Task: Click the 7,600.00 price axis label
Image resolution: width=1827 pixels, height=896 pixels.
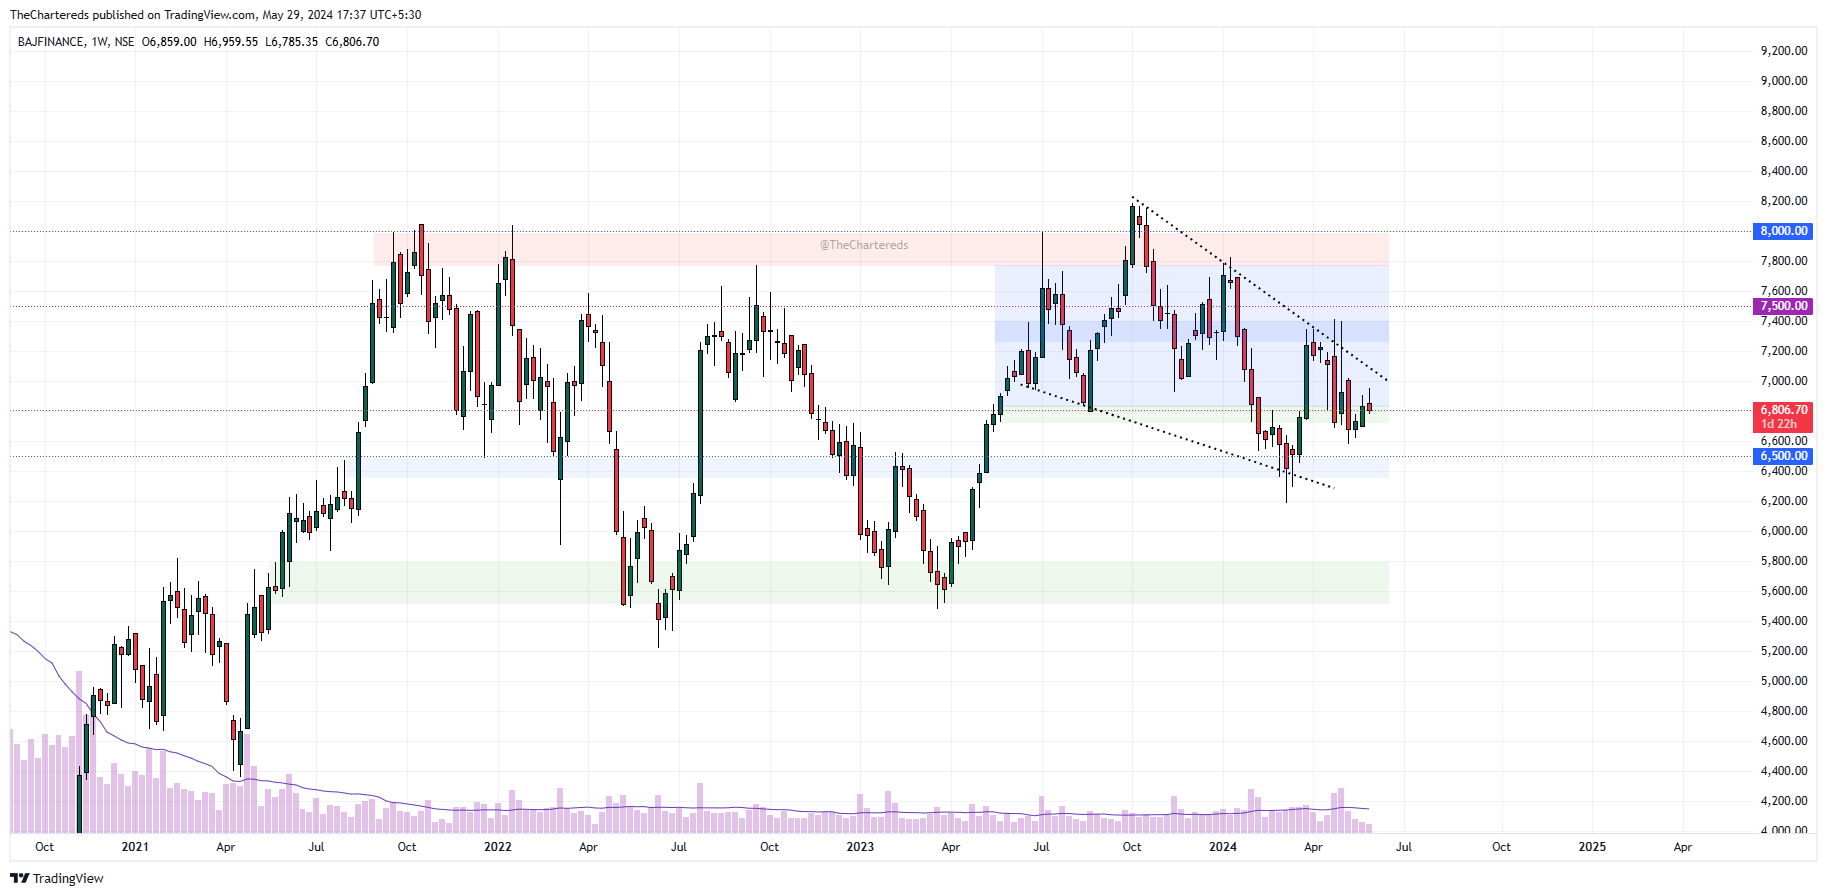Action: [1784, 291]
